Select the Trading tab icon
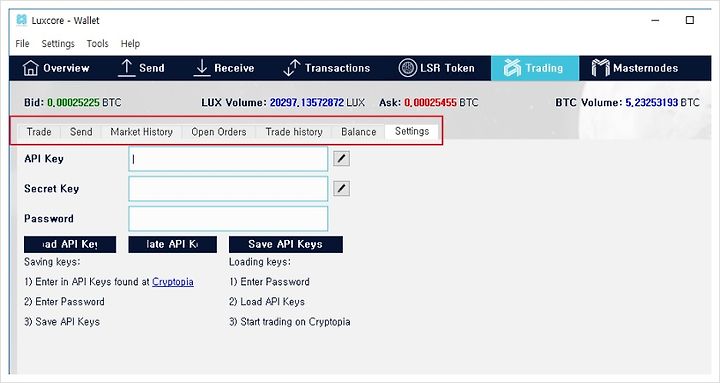 tap(512, 68)
